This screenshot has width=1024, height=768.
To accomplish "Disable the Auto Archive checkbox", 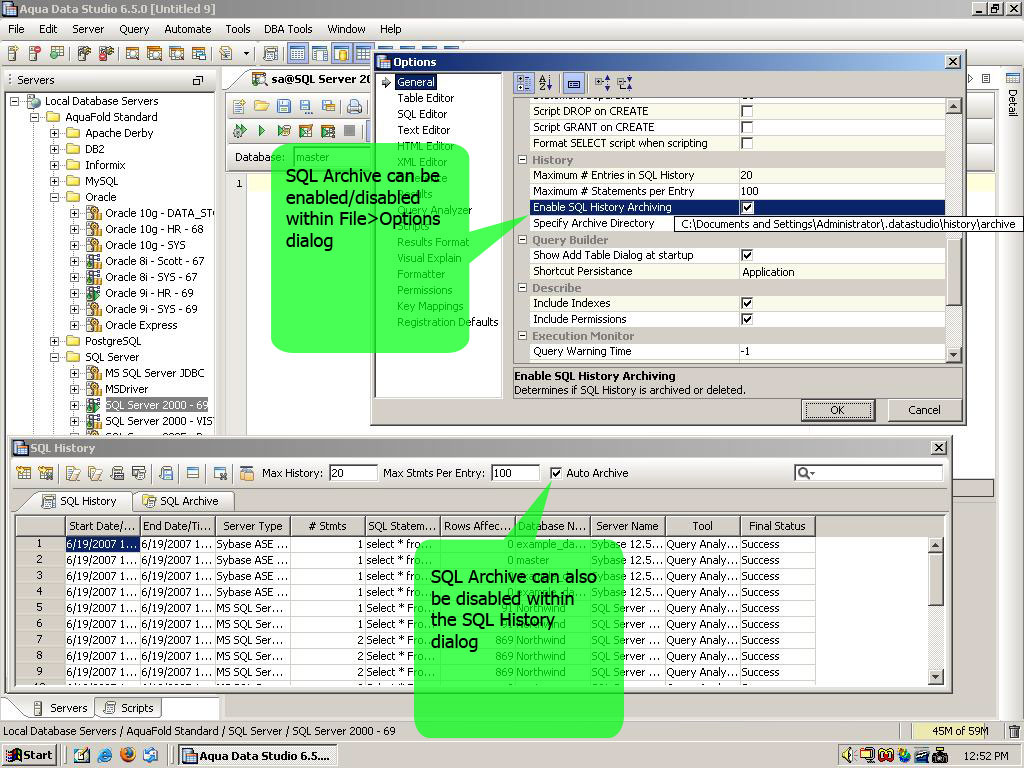I will [556, 473].
